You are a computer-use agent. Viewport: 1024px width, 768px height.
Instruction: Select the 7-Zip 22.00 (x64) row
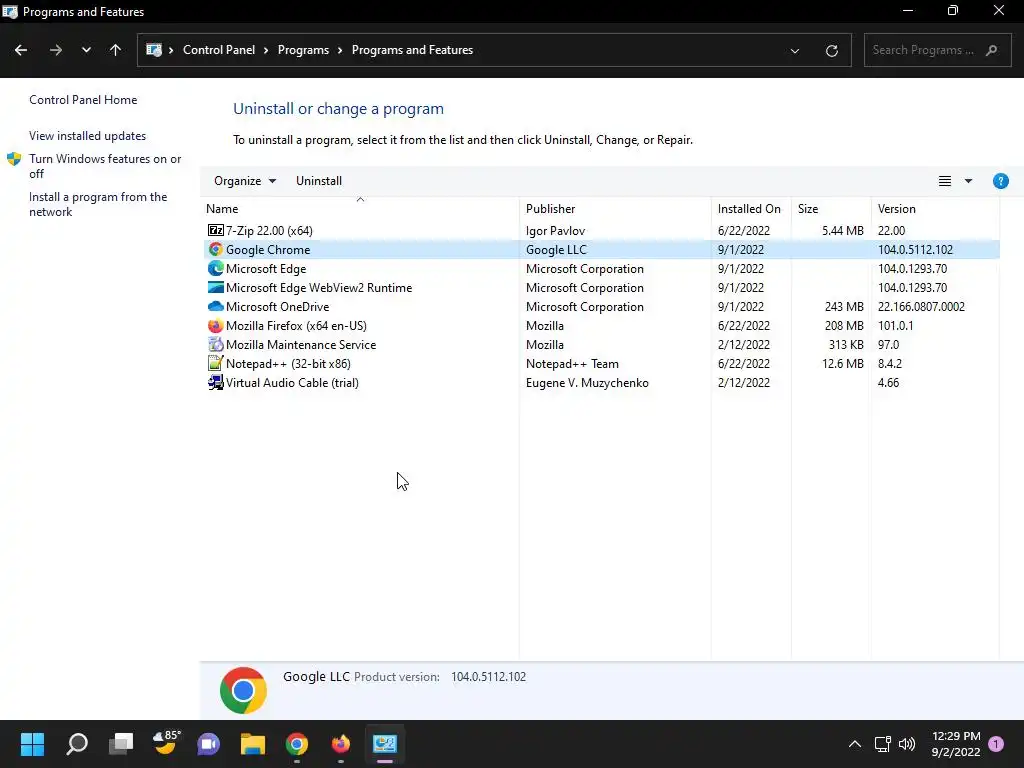click(x=601, y=231)
